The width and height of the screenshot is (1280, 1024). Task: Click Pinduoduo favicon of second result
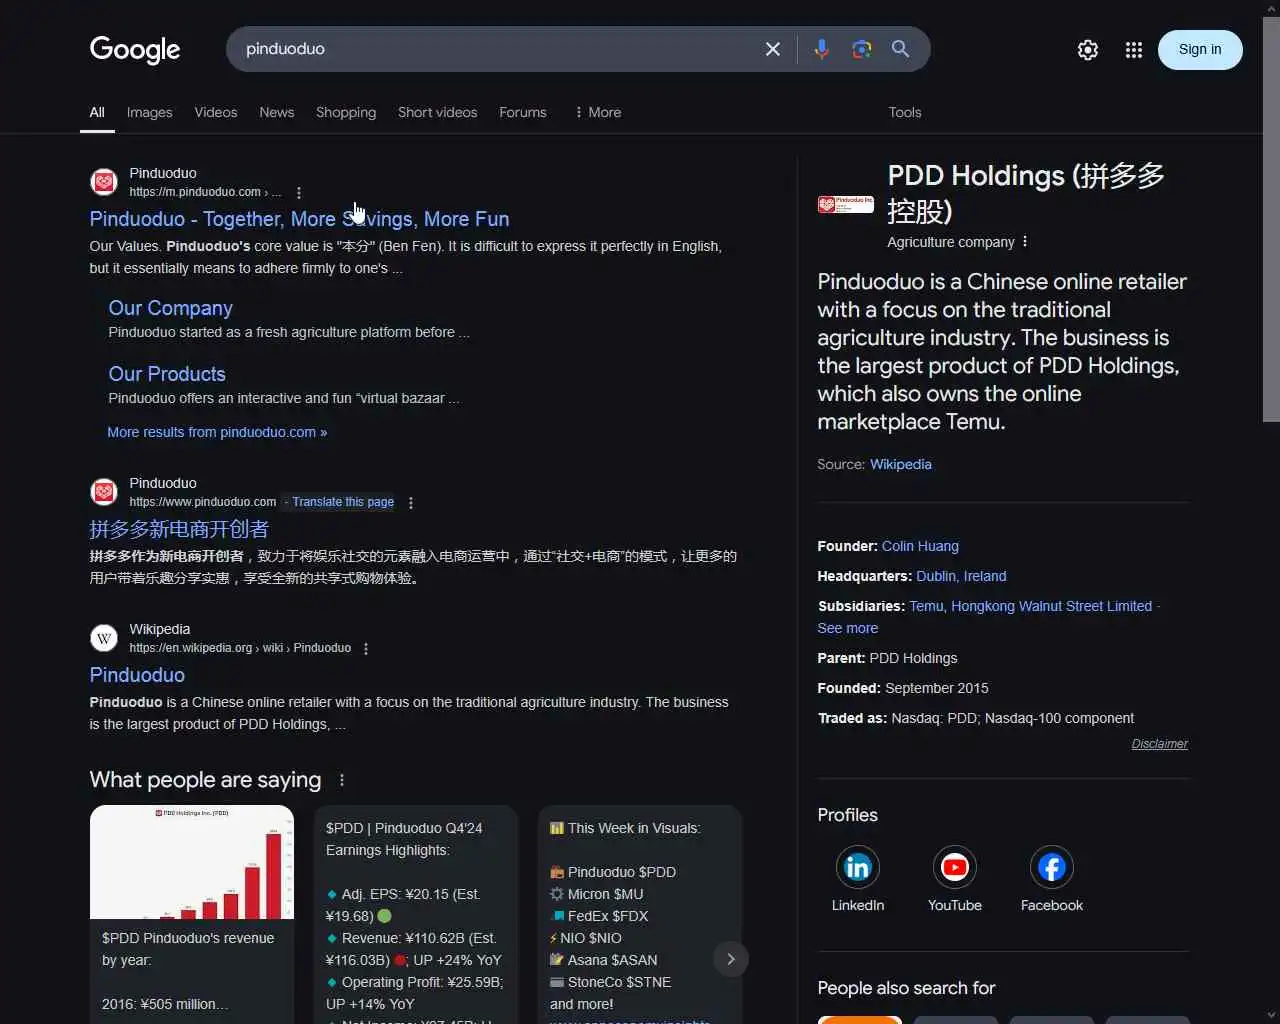104,492
